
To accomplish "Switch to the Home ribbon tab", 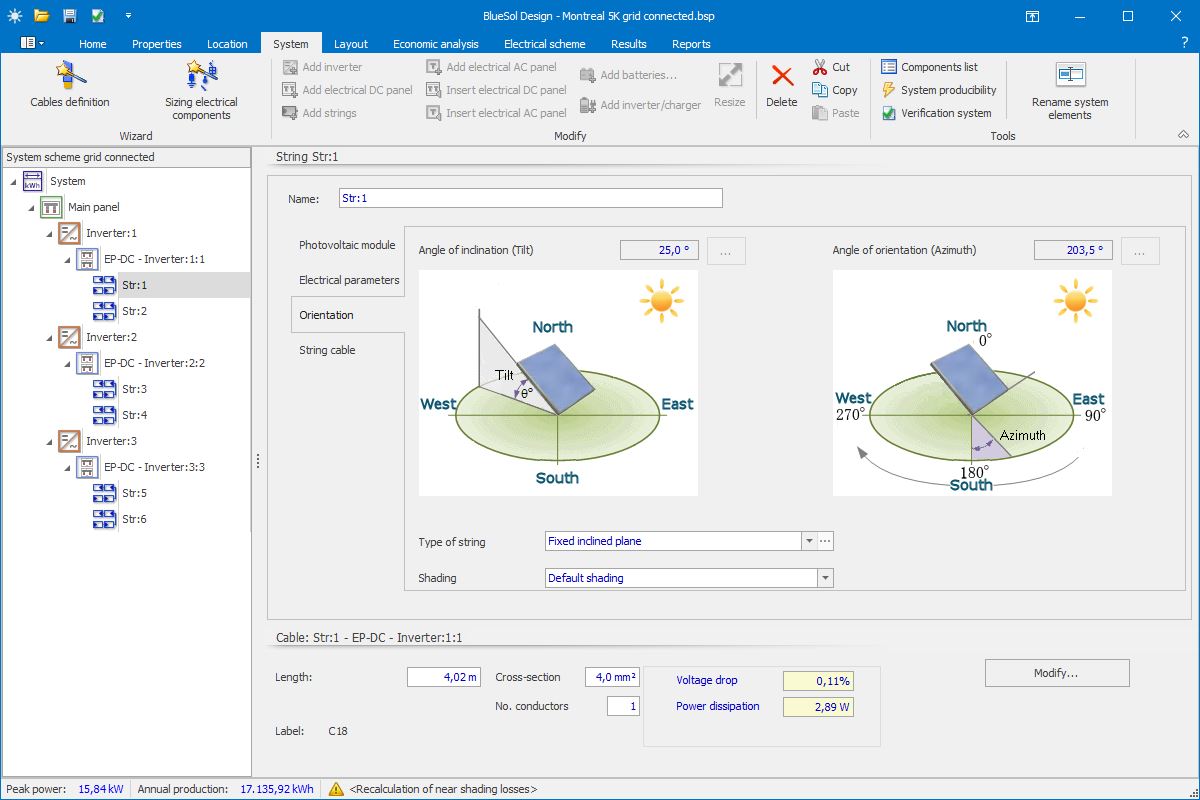I will click(93, 43).
